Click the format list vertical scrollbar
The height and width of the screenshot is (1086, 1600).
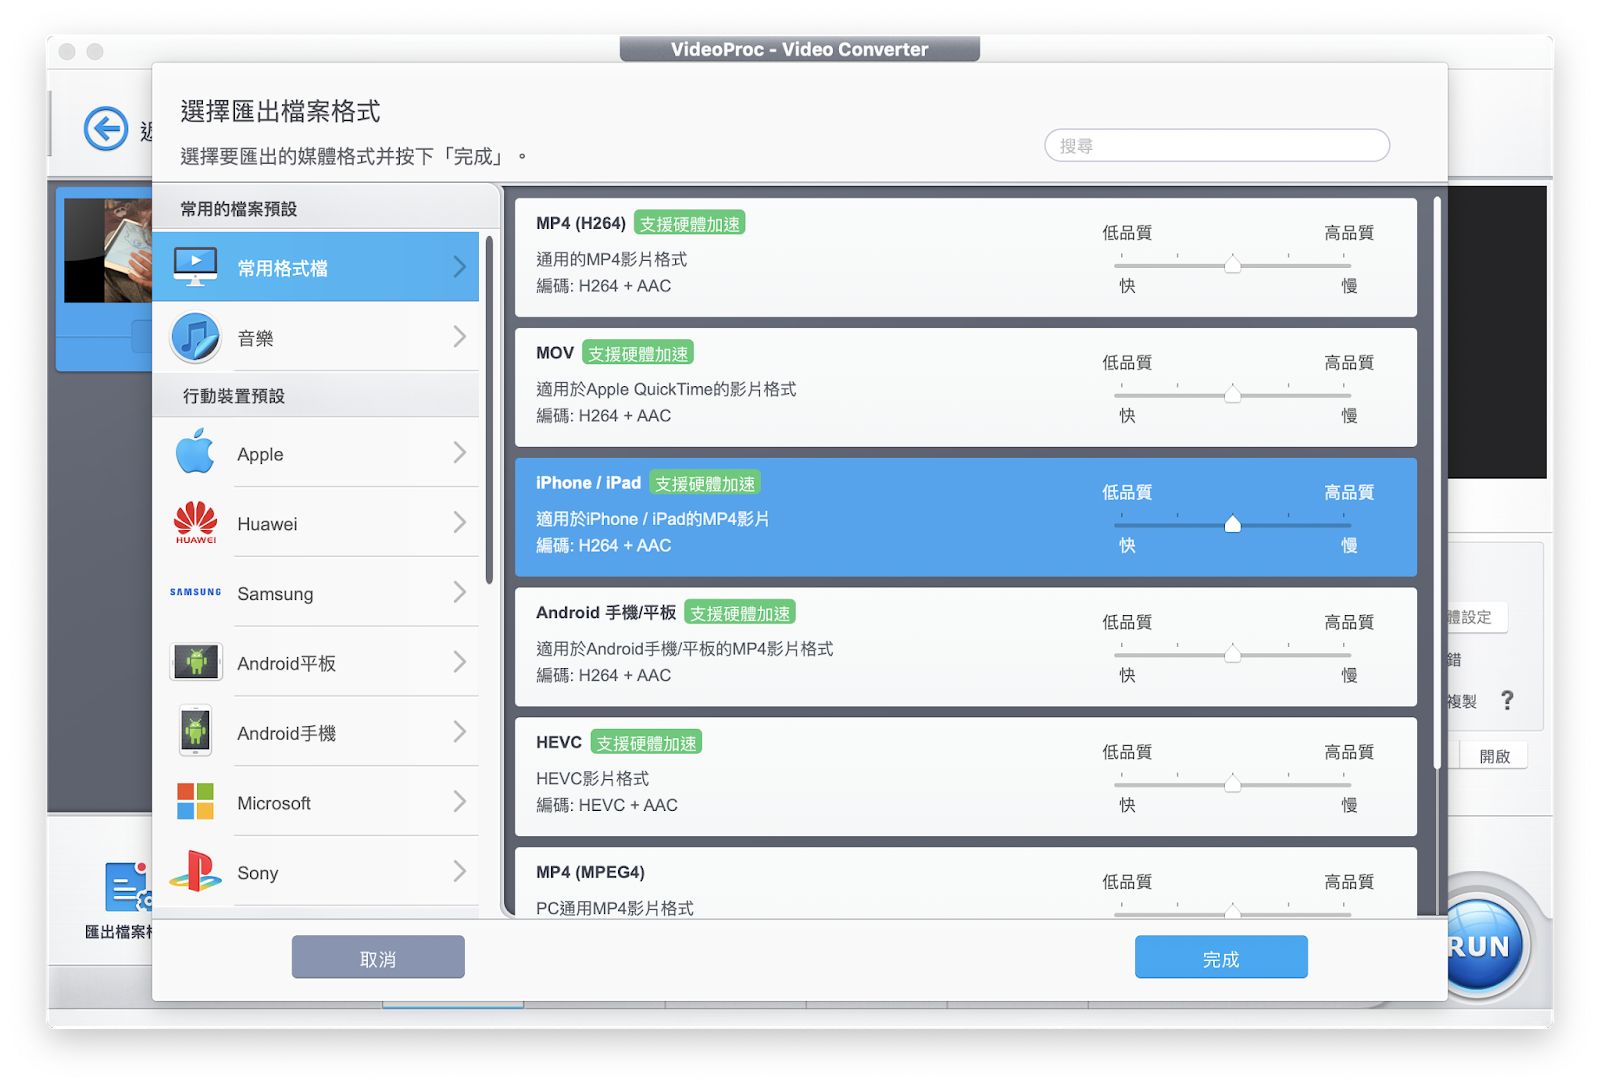pyautogui.click(x=1437, y=484)
